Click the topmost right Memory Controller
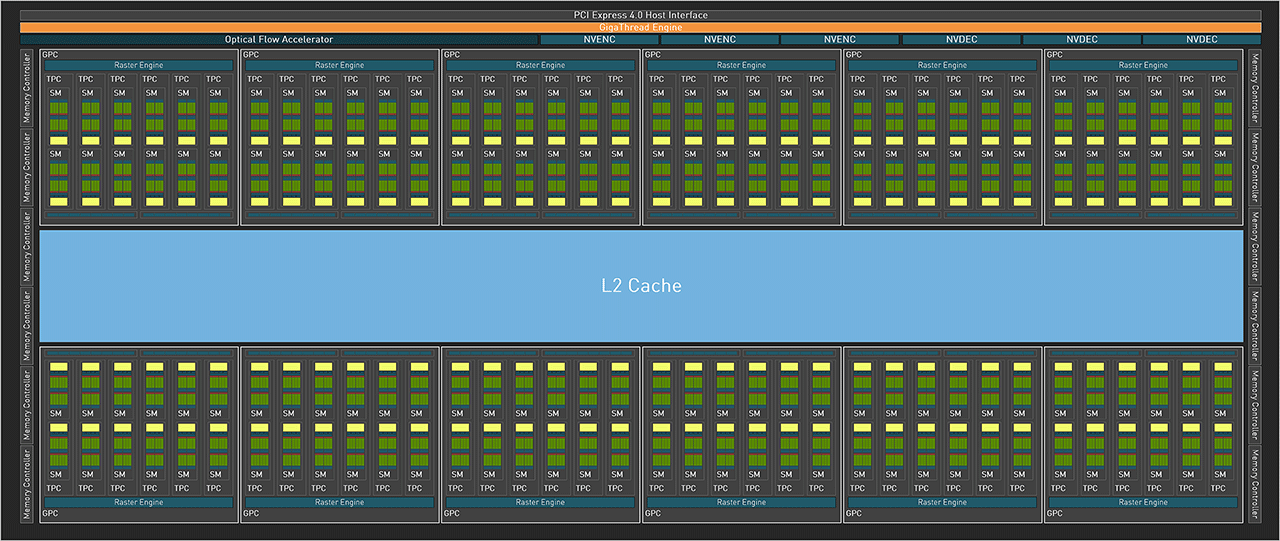Screen dimensions: 1280x541 (1255, 87)
